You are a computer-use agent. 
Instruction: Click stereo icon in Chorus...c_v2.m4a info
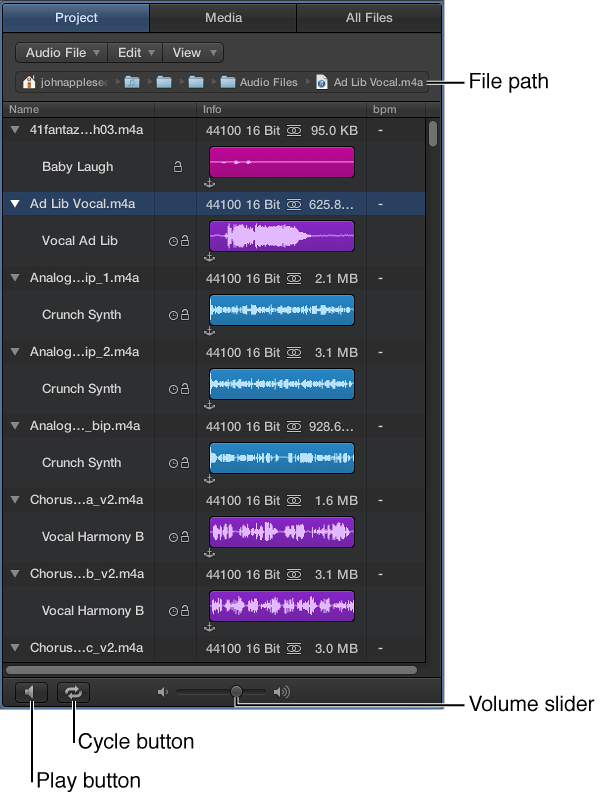[x=294, y=648]
